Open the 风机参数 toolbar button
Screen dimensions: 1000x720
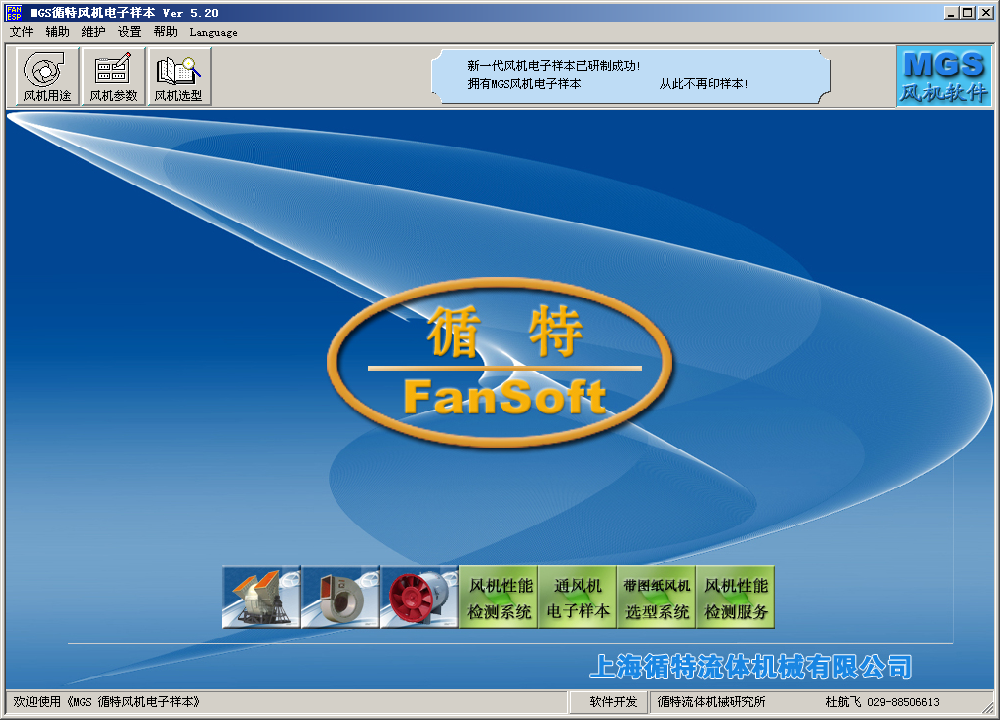click(x=113, y=77)
